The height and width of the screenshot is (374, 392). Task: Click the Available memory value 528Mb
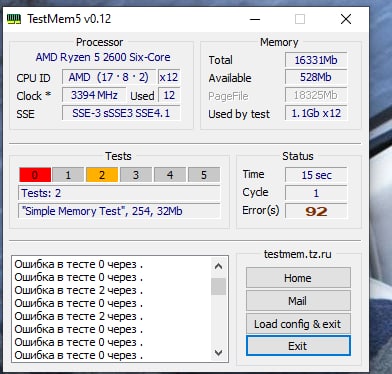pyautogui.click(x=316, y=77)
